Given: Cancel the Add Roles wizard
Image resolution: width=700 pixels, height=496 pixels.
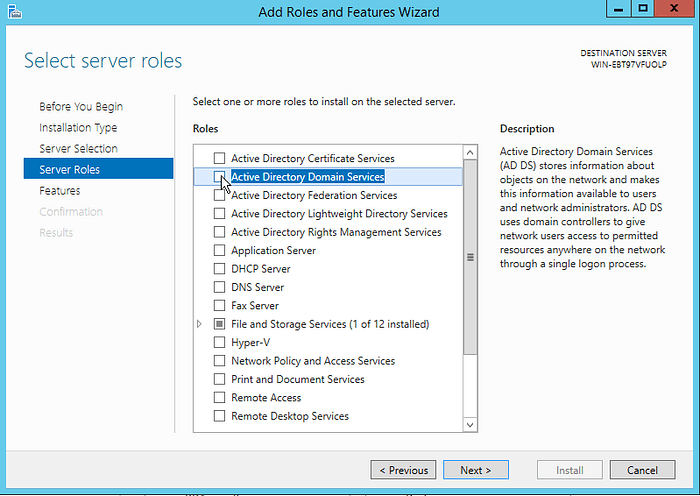Looking at the screenshot, I should [642, 470].
